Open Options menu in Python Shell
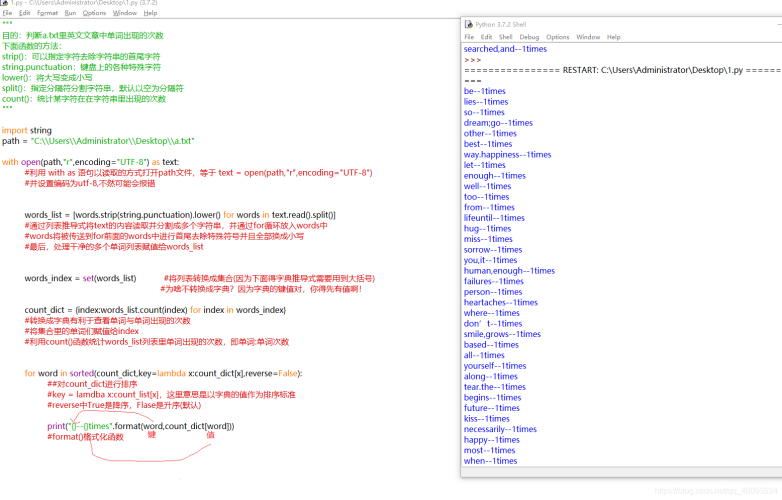This screenshot has width=782, height=500. [x=558, y=37]
